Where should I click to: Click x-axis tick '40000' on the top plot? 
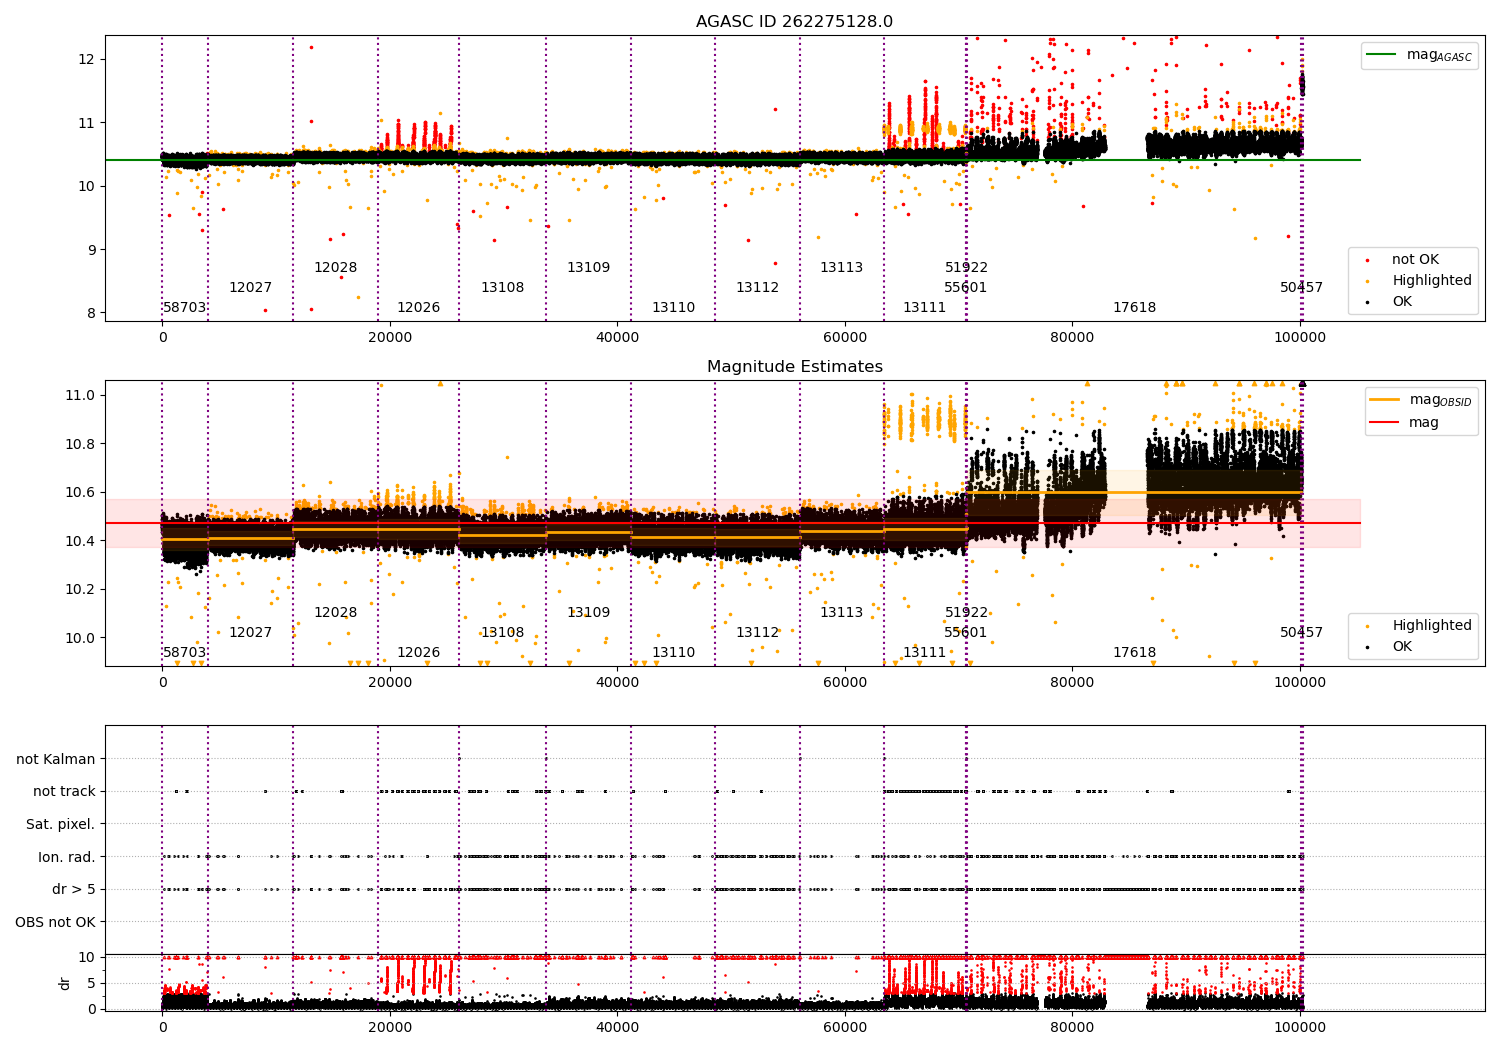coord(617,338)
